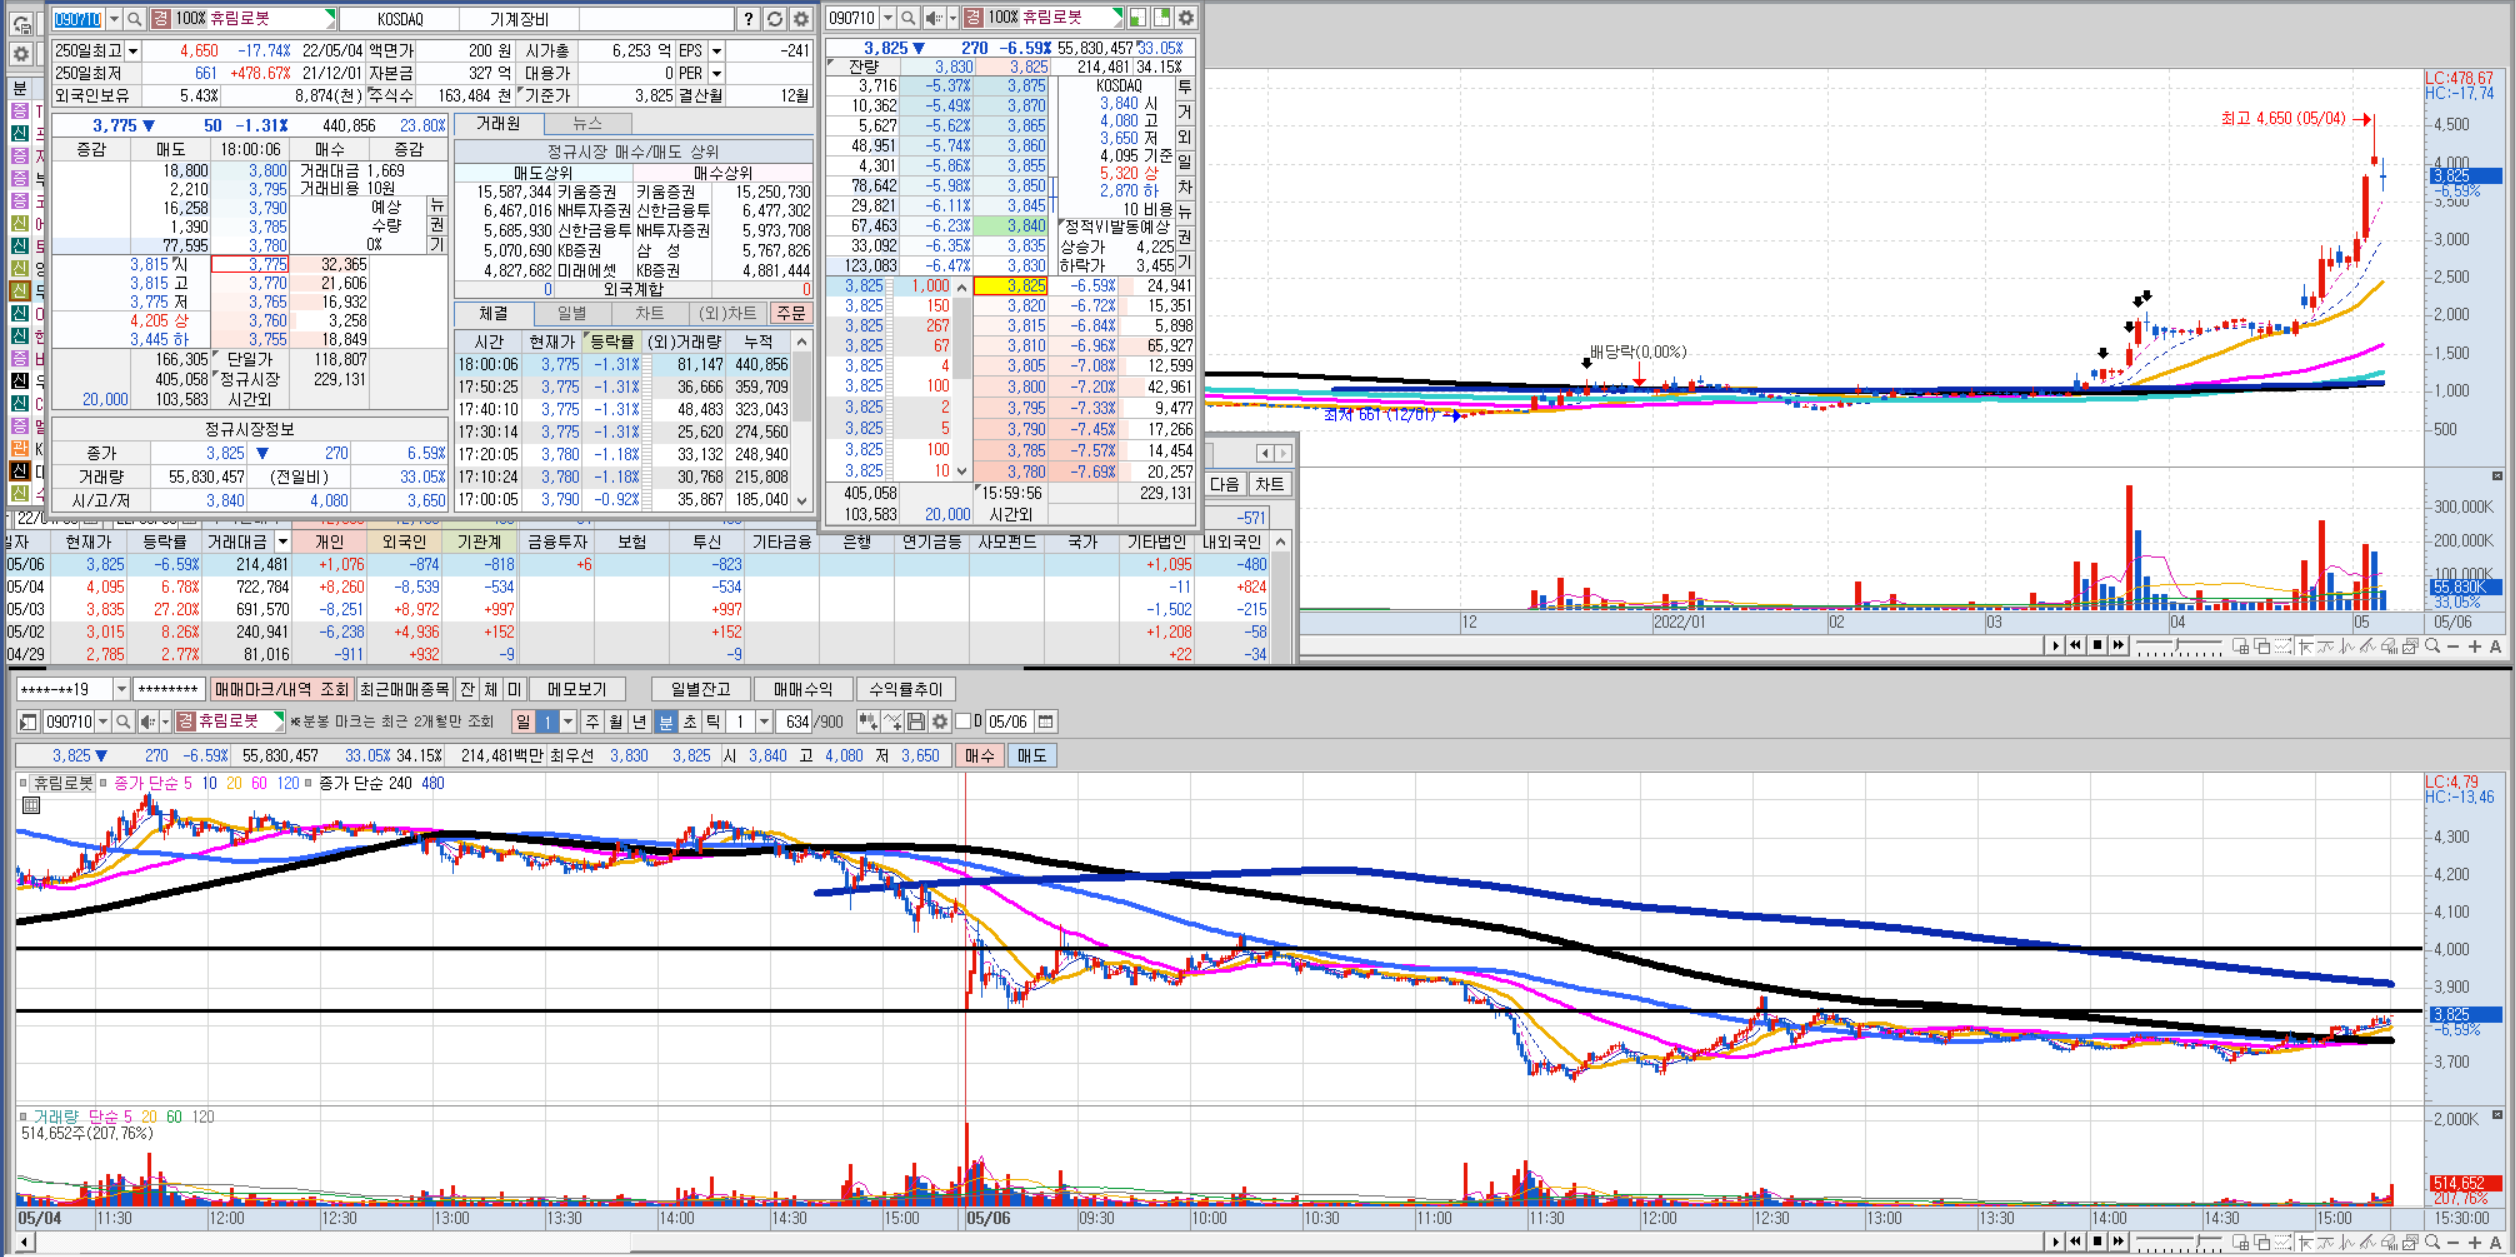The height and width of the screenshot is (1257, 2516).
Task: Click the 'A' auto-scale icon on daily chart toolbar
Action: click(x=2496, y=646)
